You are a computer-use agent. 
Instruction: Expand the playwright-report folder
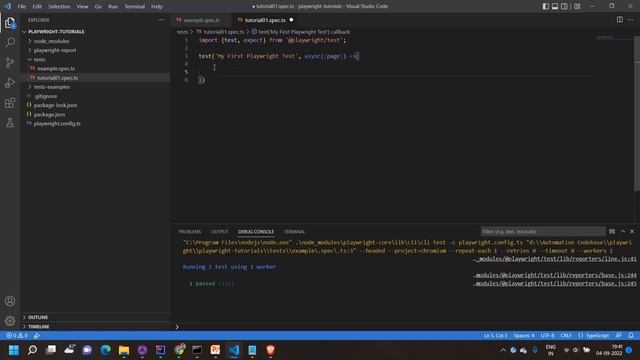(55, 50)
